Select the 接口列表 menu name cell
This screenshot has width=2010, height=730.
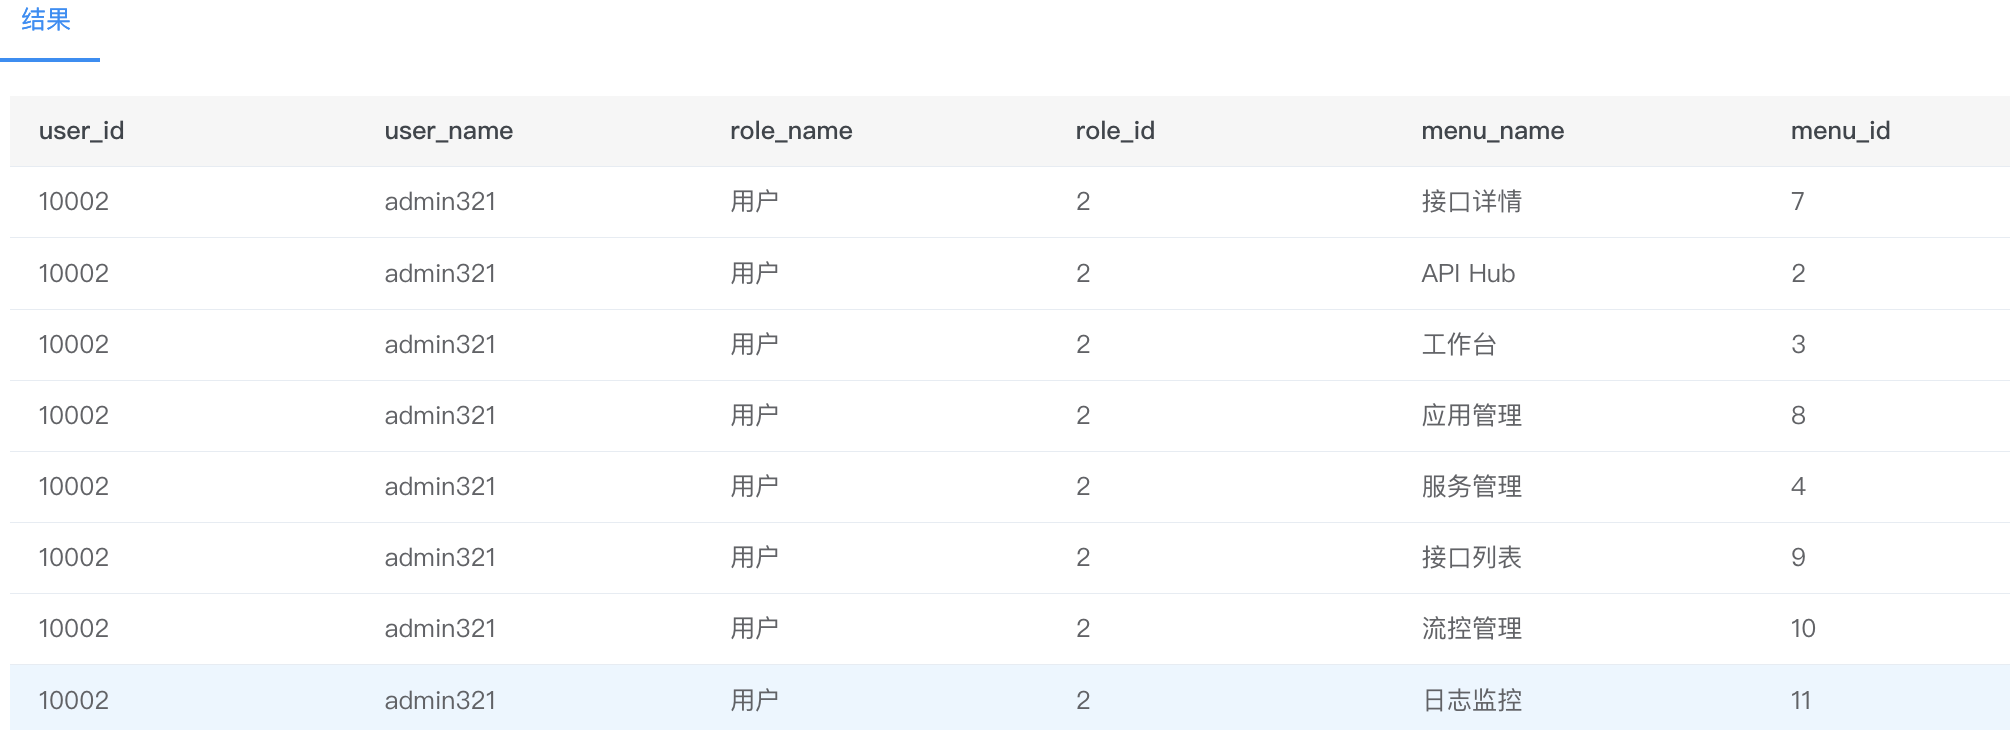tap(1471, 558)
